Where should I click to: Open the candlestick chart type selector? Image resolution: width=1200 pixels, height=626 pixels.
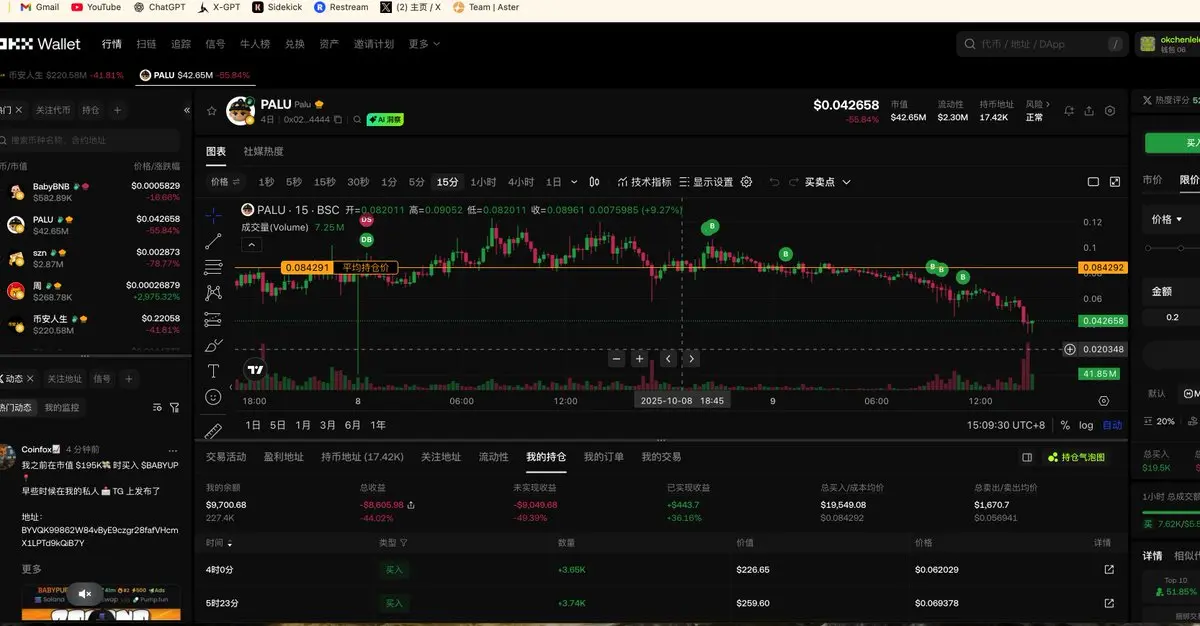click(595, 182)
